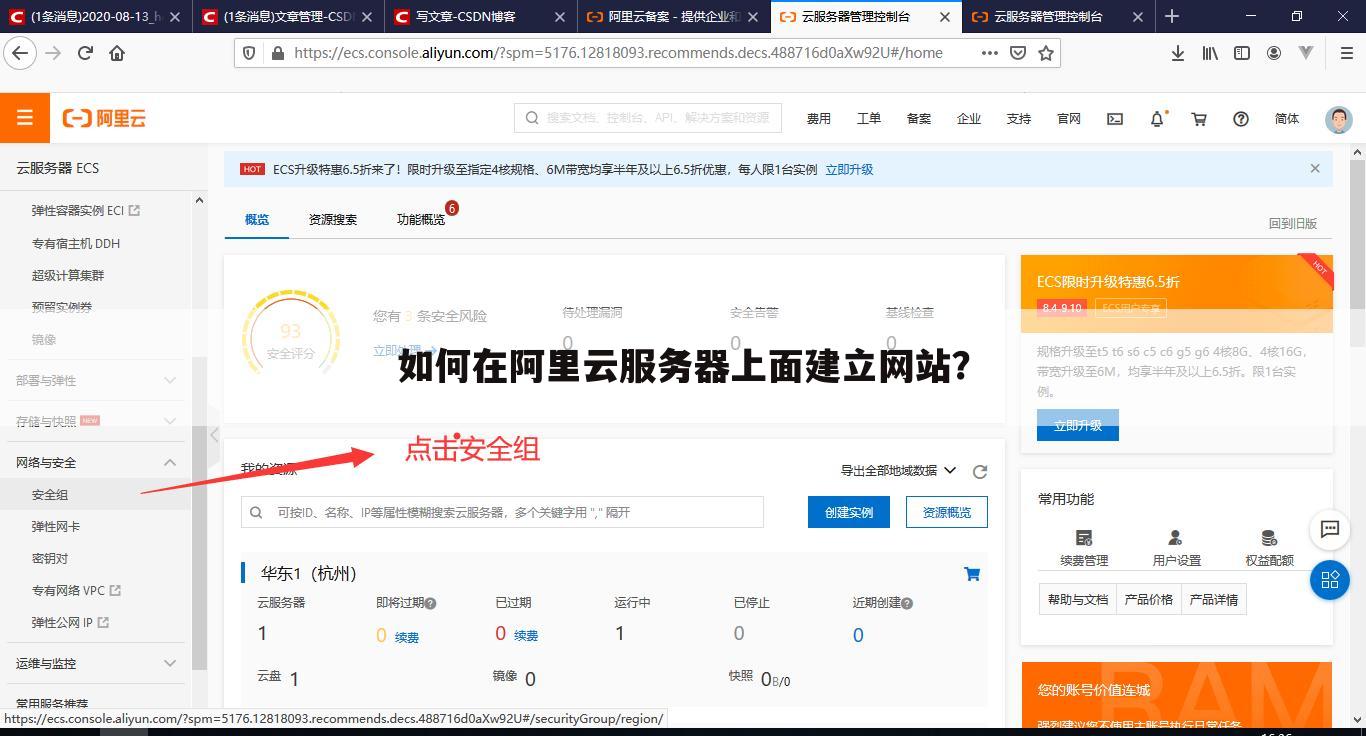
Task: Click the Aliyun logo
Action: click(x=104, y=118)
